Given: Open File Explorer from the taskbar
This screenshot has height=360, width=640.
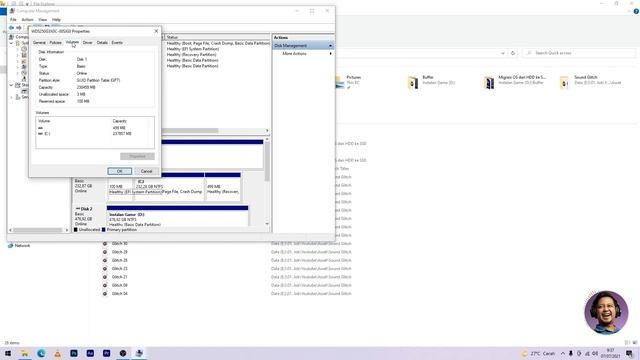Looking at the screenshot, I should click(24, 353).
